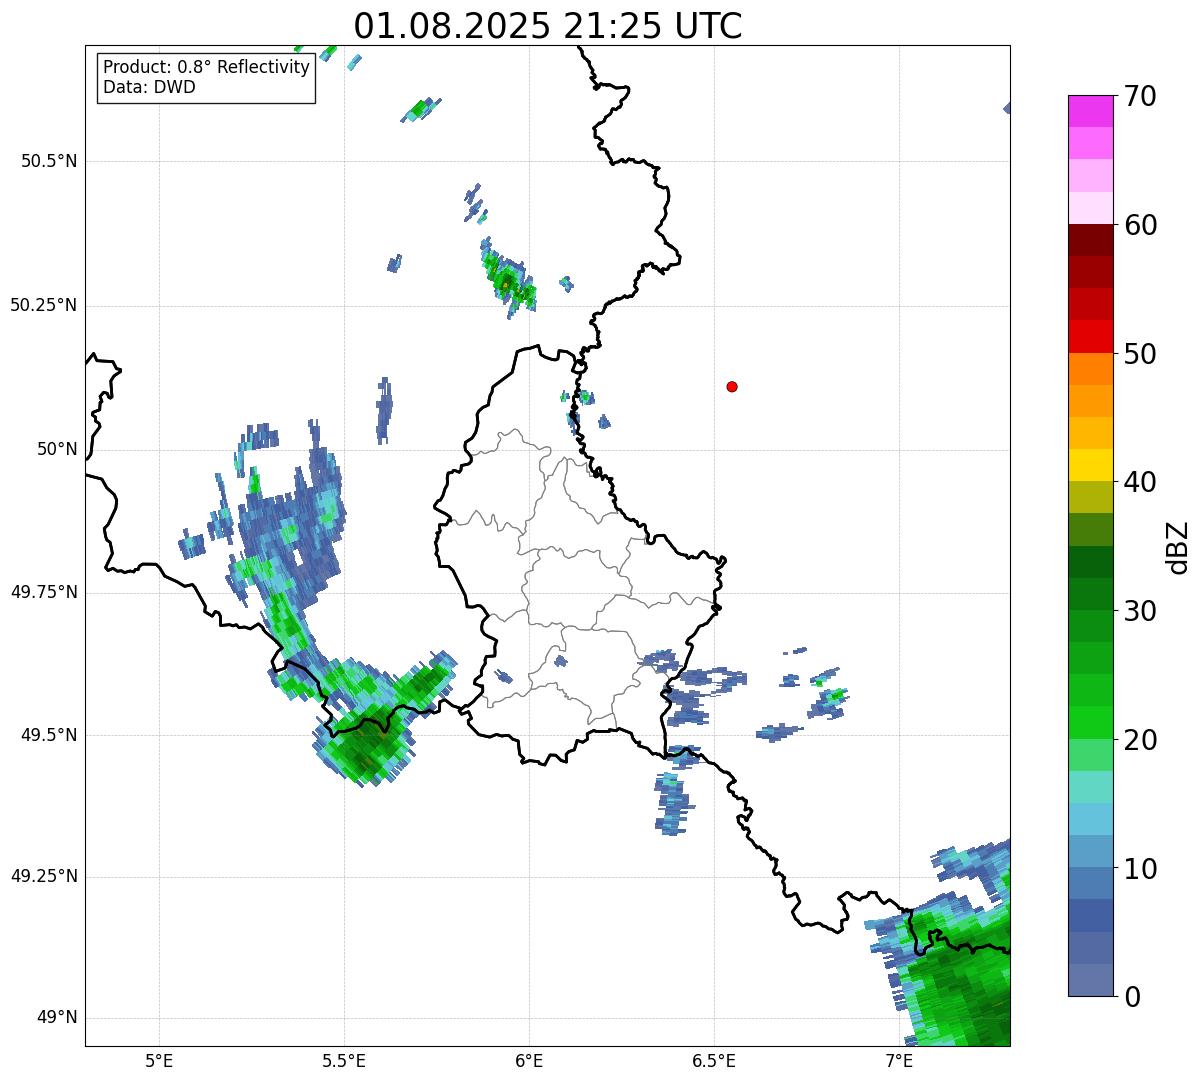Viewport: 1202px width, 1081px height.
Task: Click the 70 dBZ colorbar label
Action: pyautogui.click(x=1140, y=97)
